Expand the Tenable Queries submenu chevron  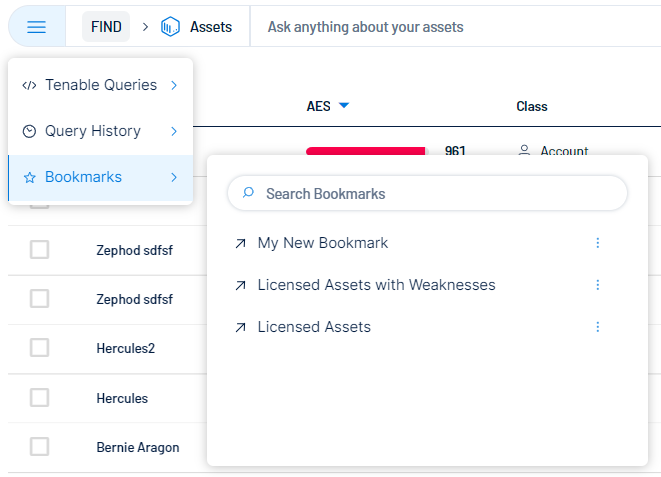pyautogui.click(x=174, y=86)
